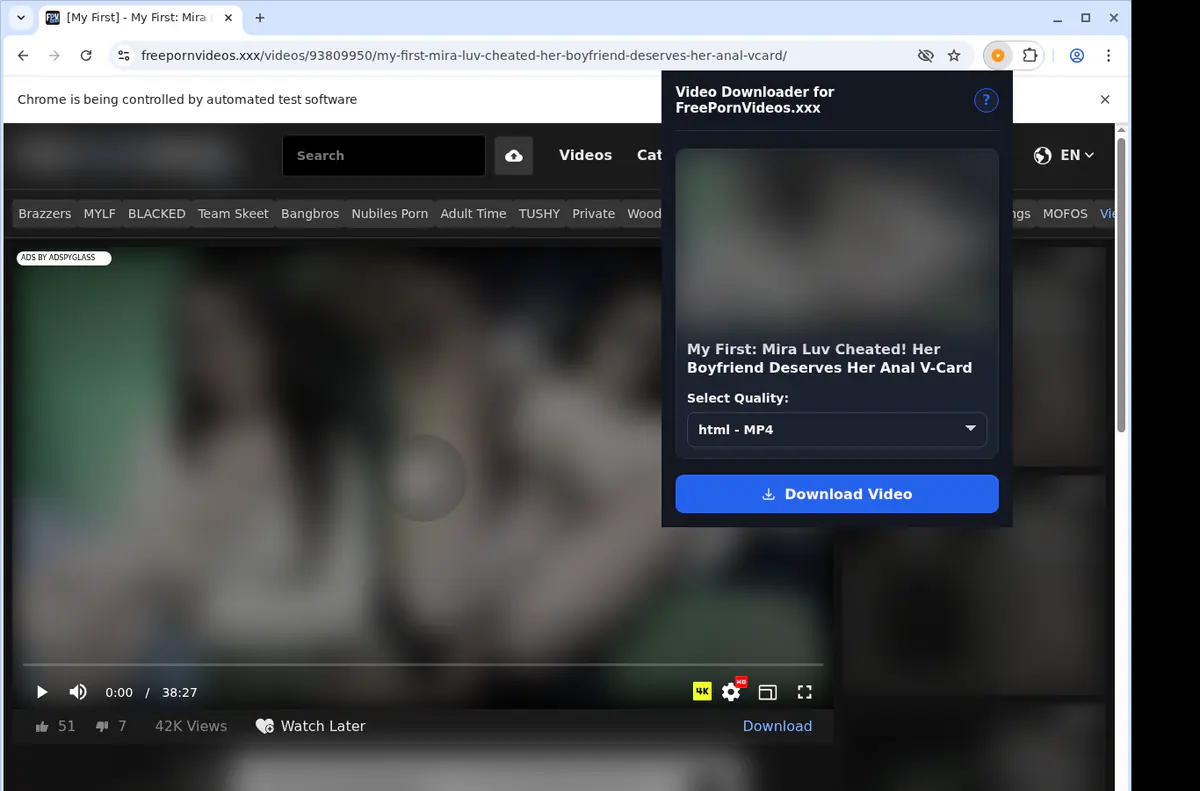Click the upload cloud icon button

click(514, 156)
